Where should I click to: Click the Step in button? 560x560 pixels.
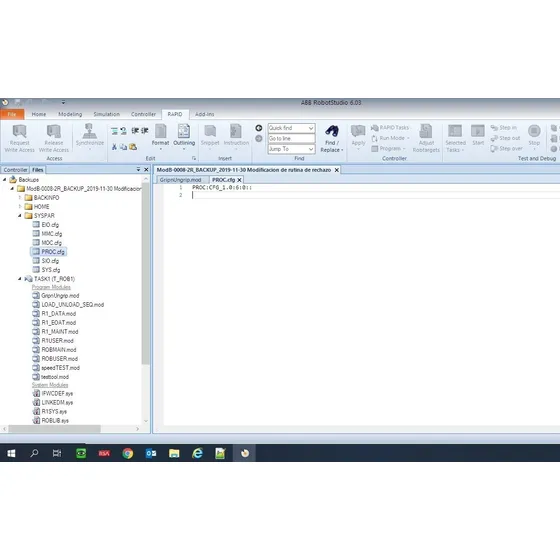click(x=504, y=128)
